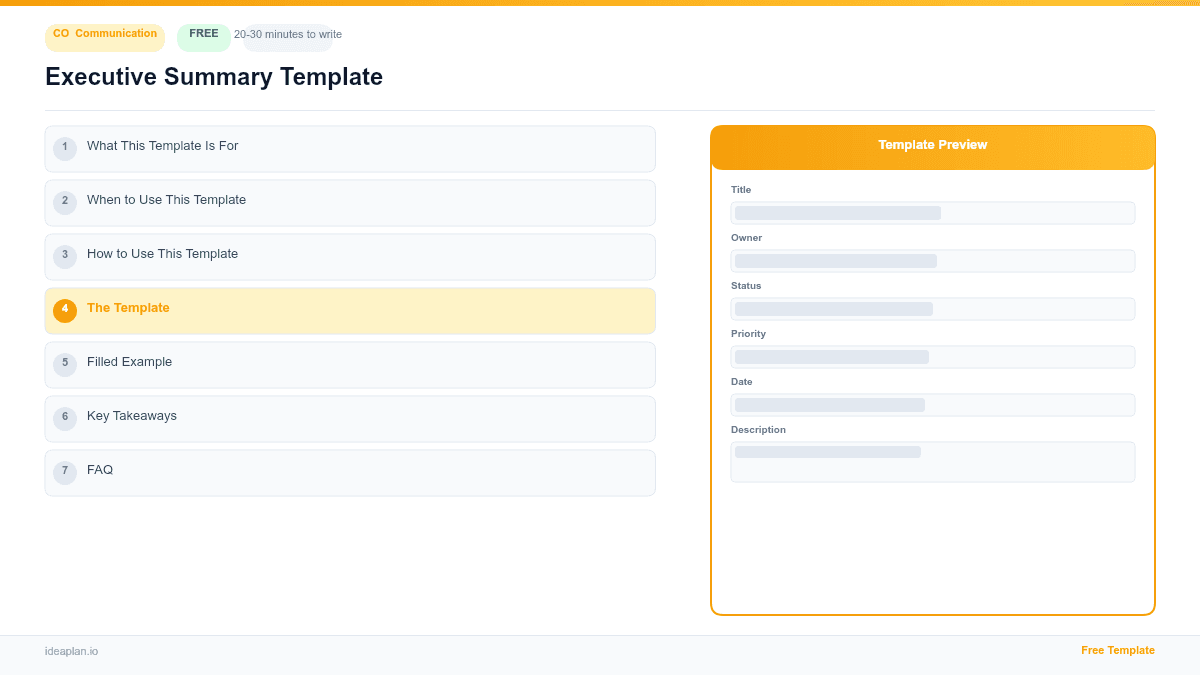Click the highlighted number 4 circle icon

point(65,310)
